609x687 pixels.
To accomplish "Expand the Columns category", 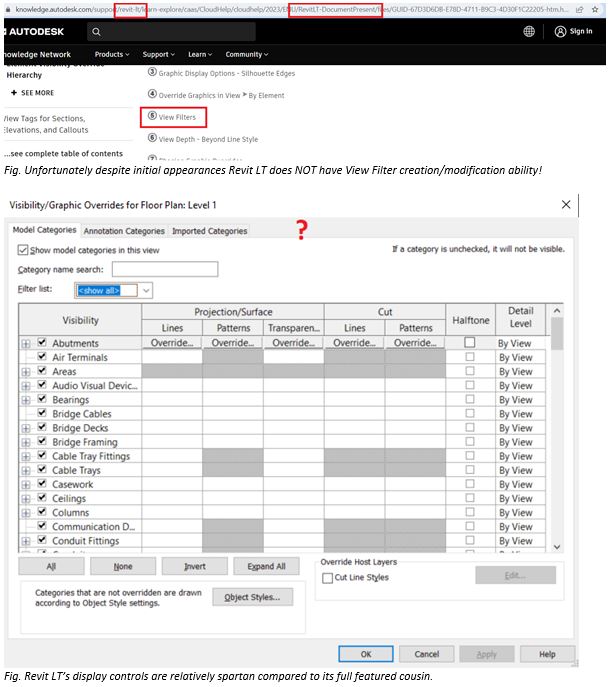I will point(26,513).
